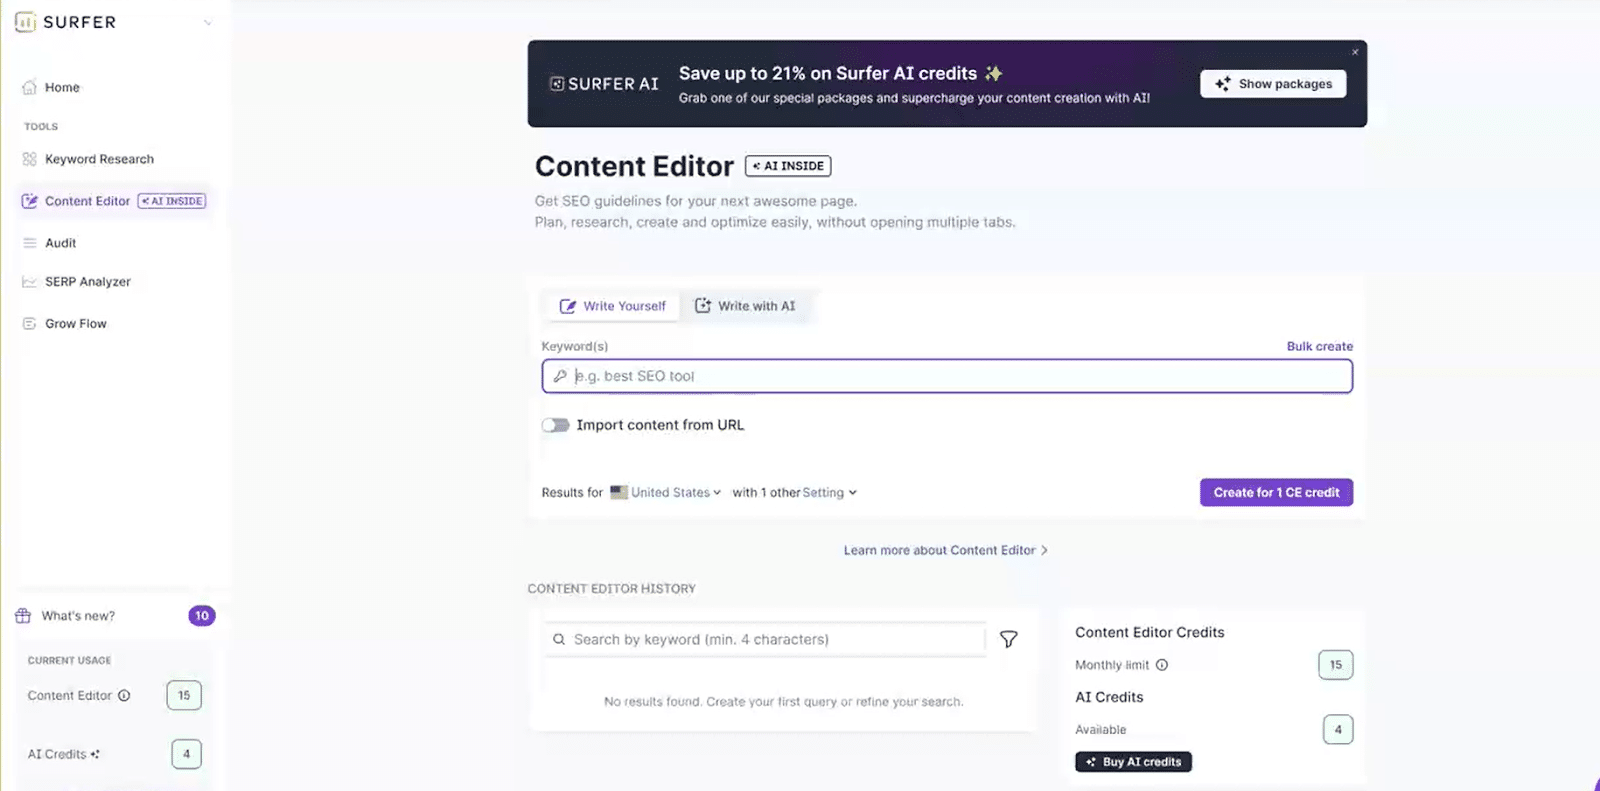Screen dimensions: 1600x791
Task: Click the AI INSIDE badge in sidebar
Action: click(x=172, y=201)
